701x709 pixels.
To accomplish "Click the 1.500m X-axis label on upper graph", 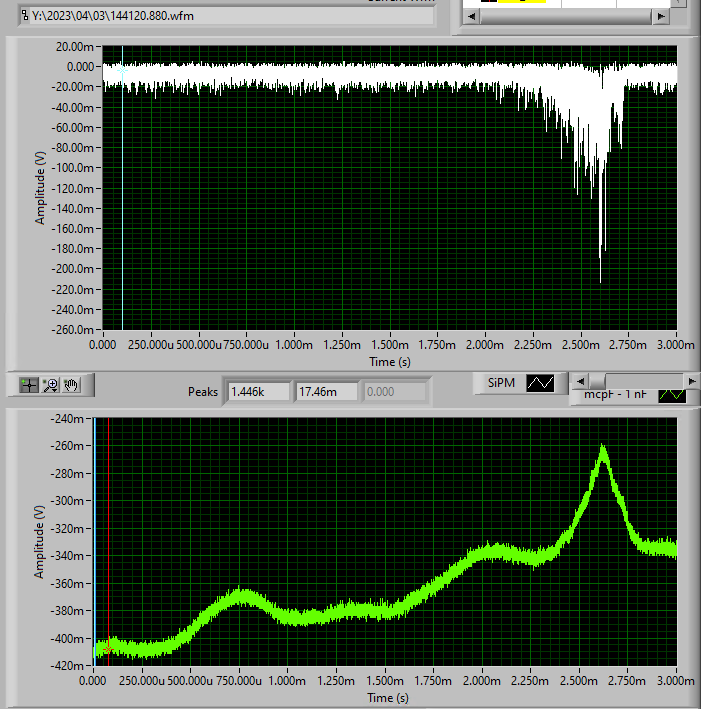I will pos(389,345).
